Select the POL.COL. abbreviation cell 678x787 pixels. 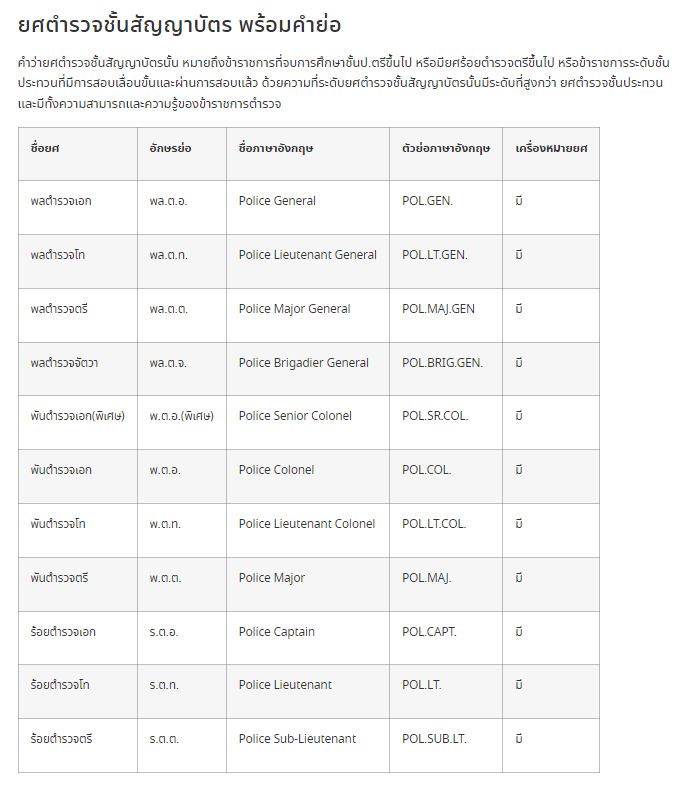426,470
